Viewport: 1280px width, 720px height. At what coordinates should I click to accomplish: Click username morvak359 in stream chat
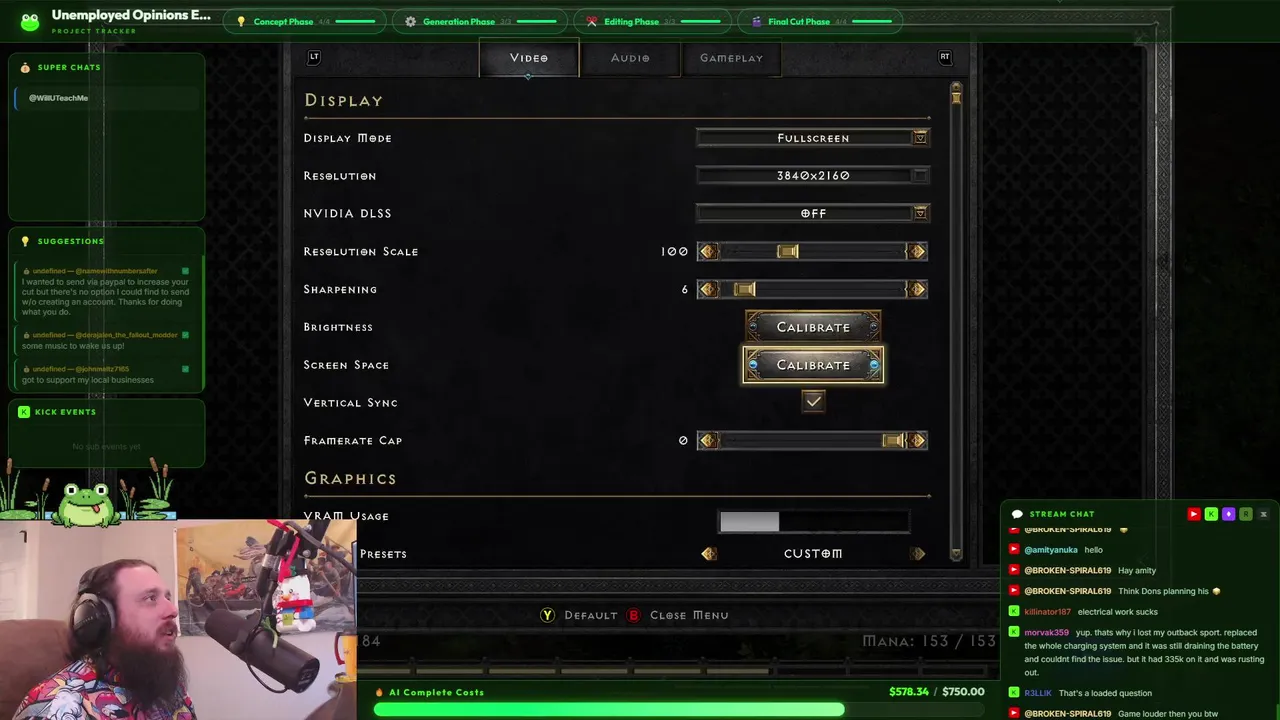pyautogui.click(x=1046, y=632)
